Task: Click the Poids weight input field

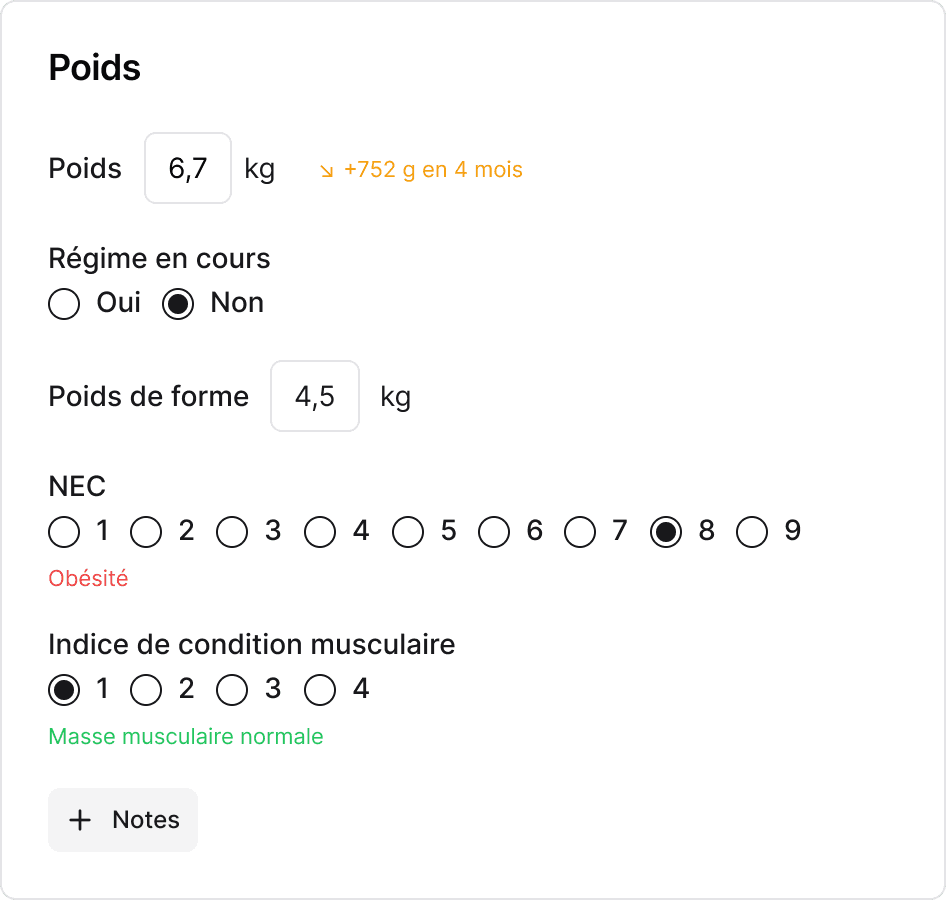Action: point(188,168)
